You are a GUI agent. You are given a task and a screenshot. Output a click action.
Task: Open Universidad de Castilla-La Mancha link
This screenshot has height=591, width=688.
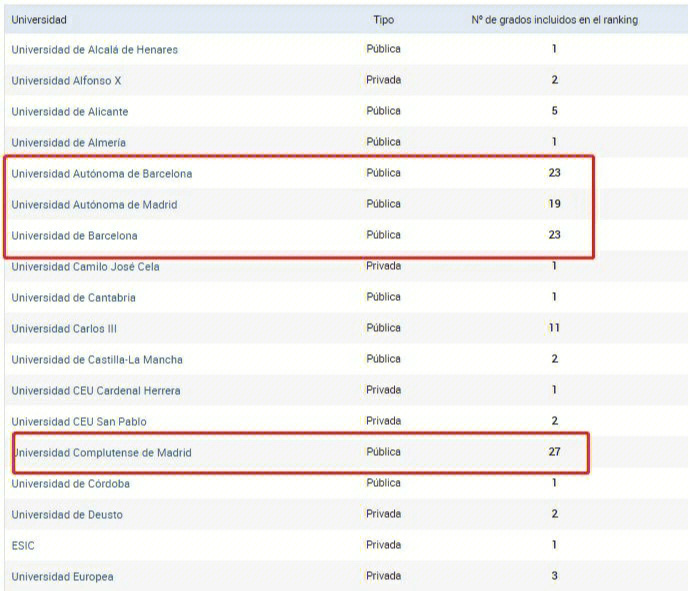point(97,360)
